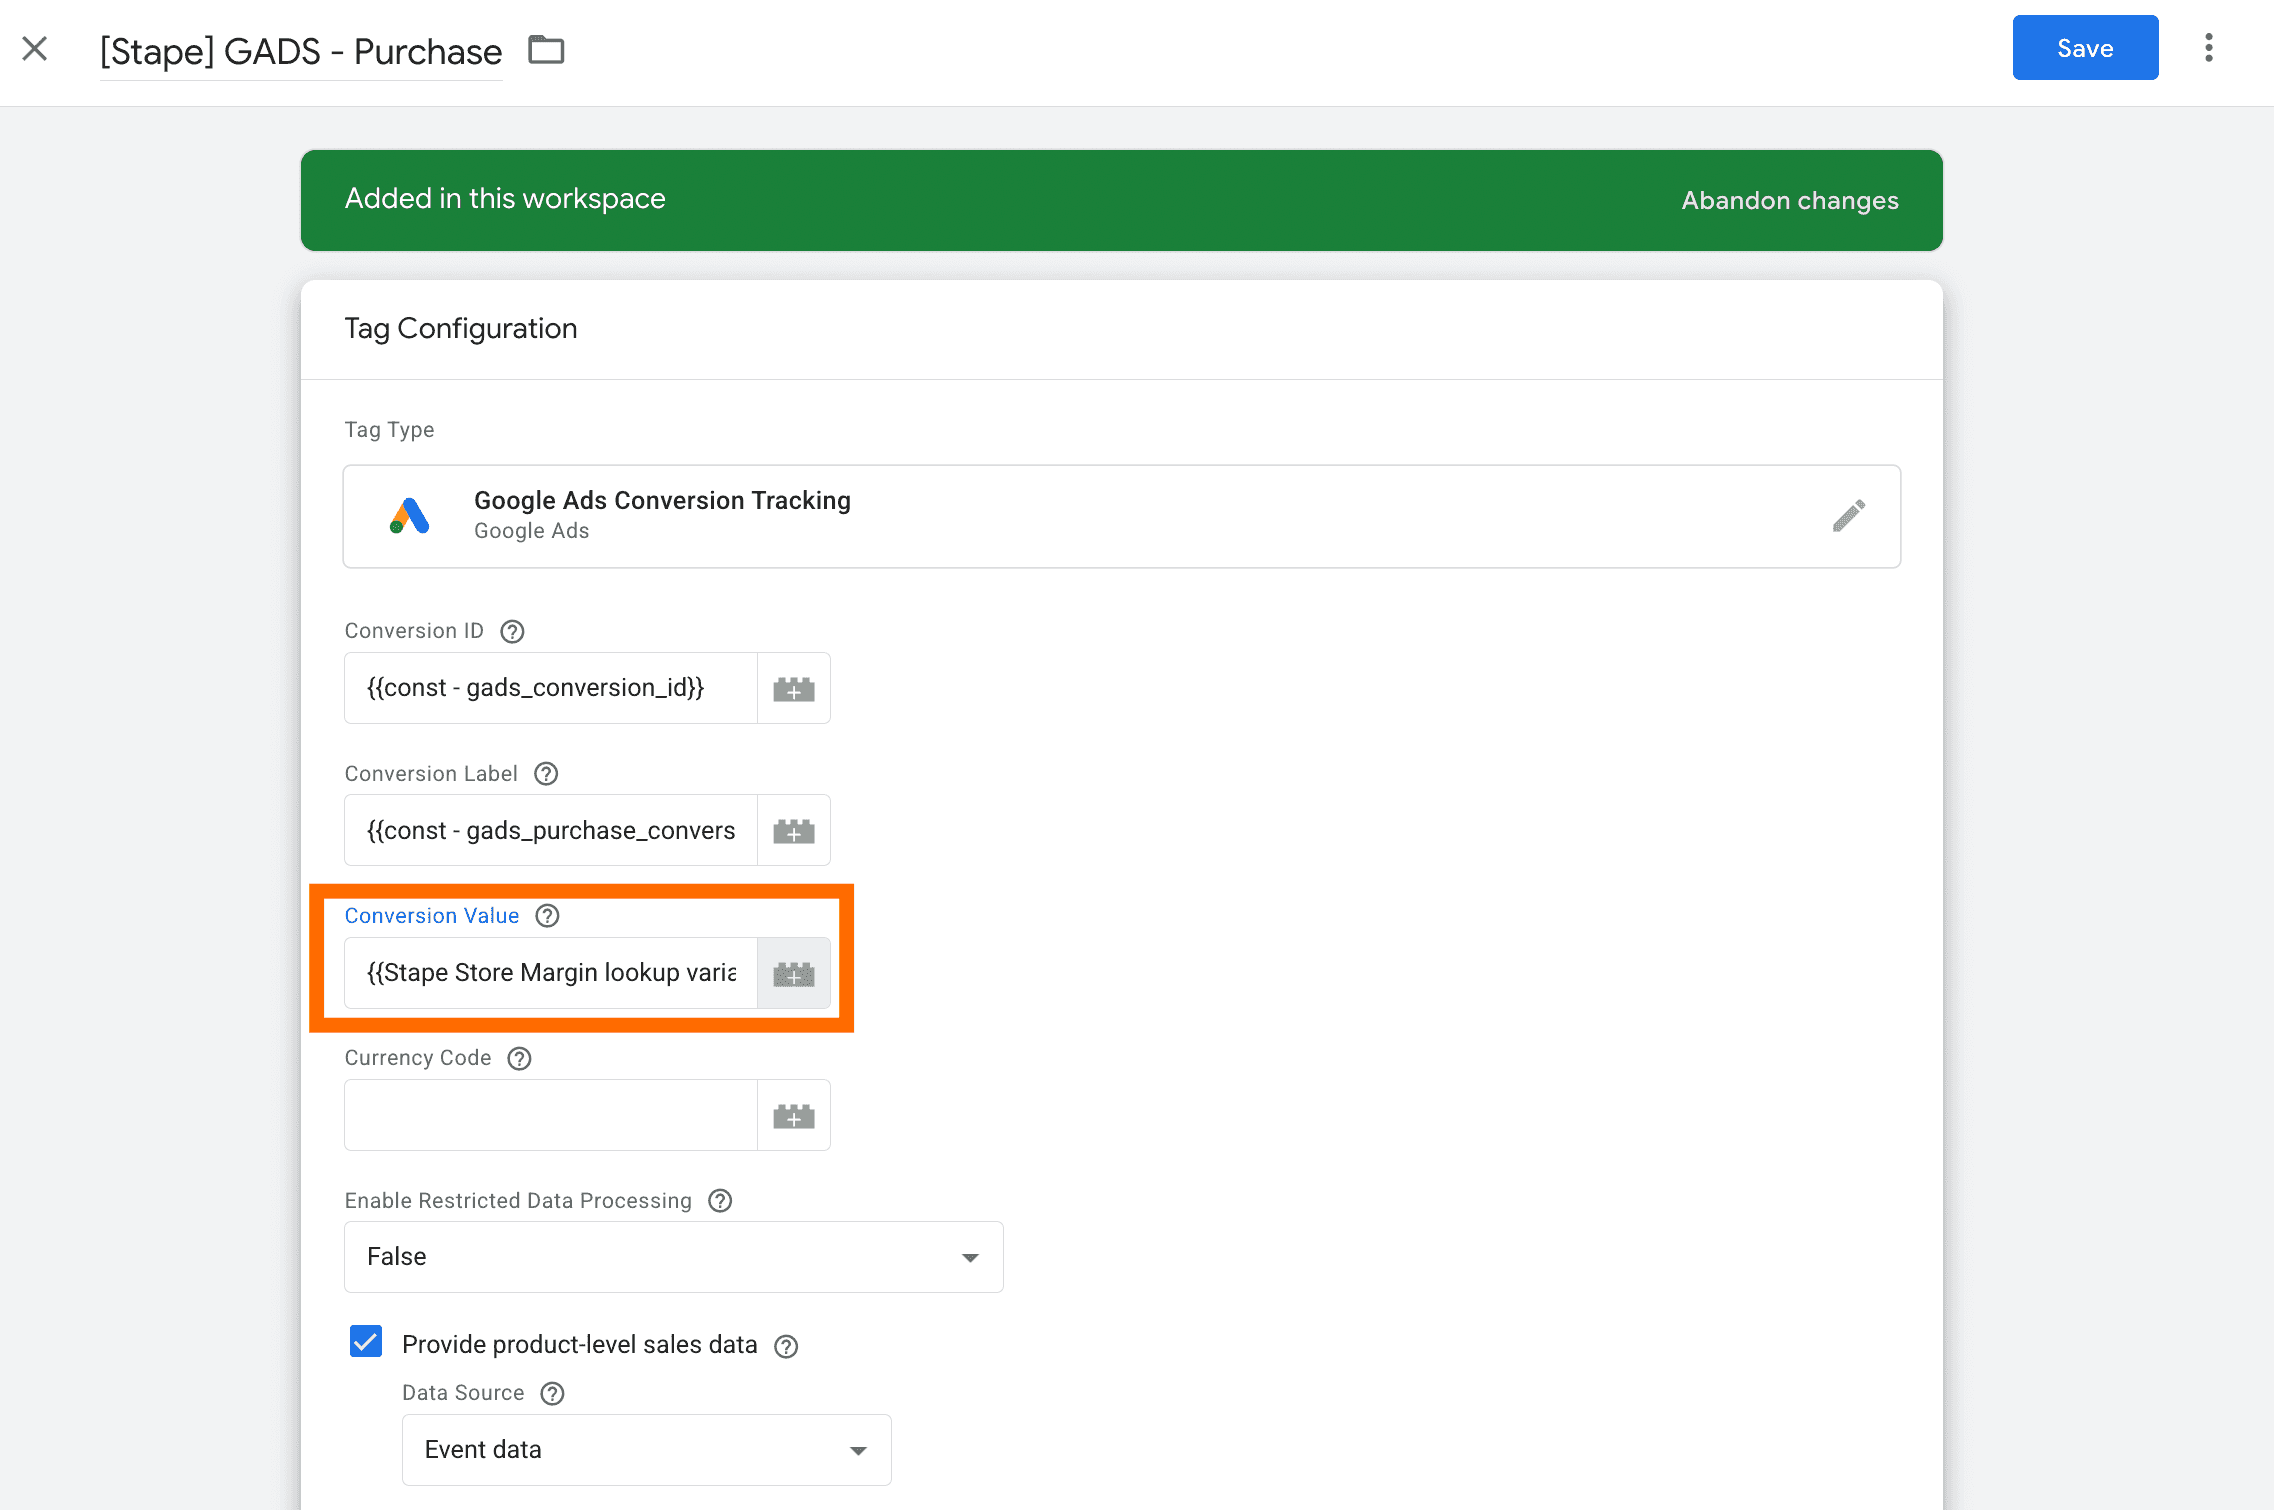Edit the tag name field

click(299, 51)
